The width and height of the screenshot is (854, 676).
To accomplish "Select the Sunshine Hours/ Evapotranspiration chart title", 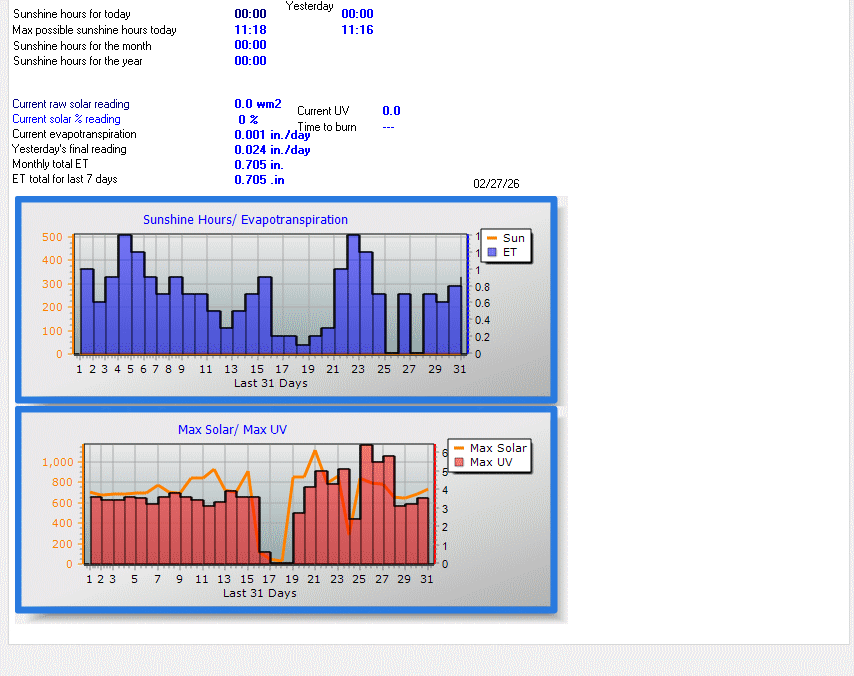I will [x=245, y=219].
